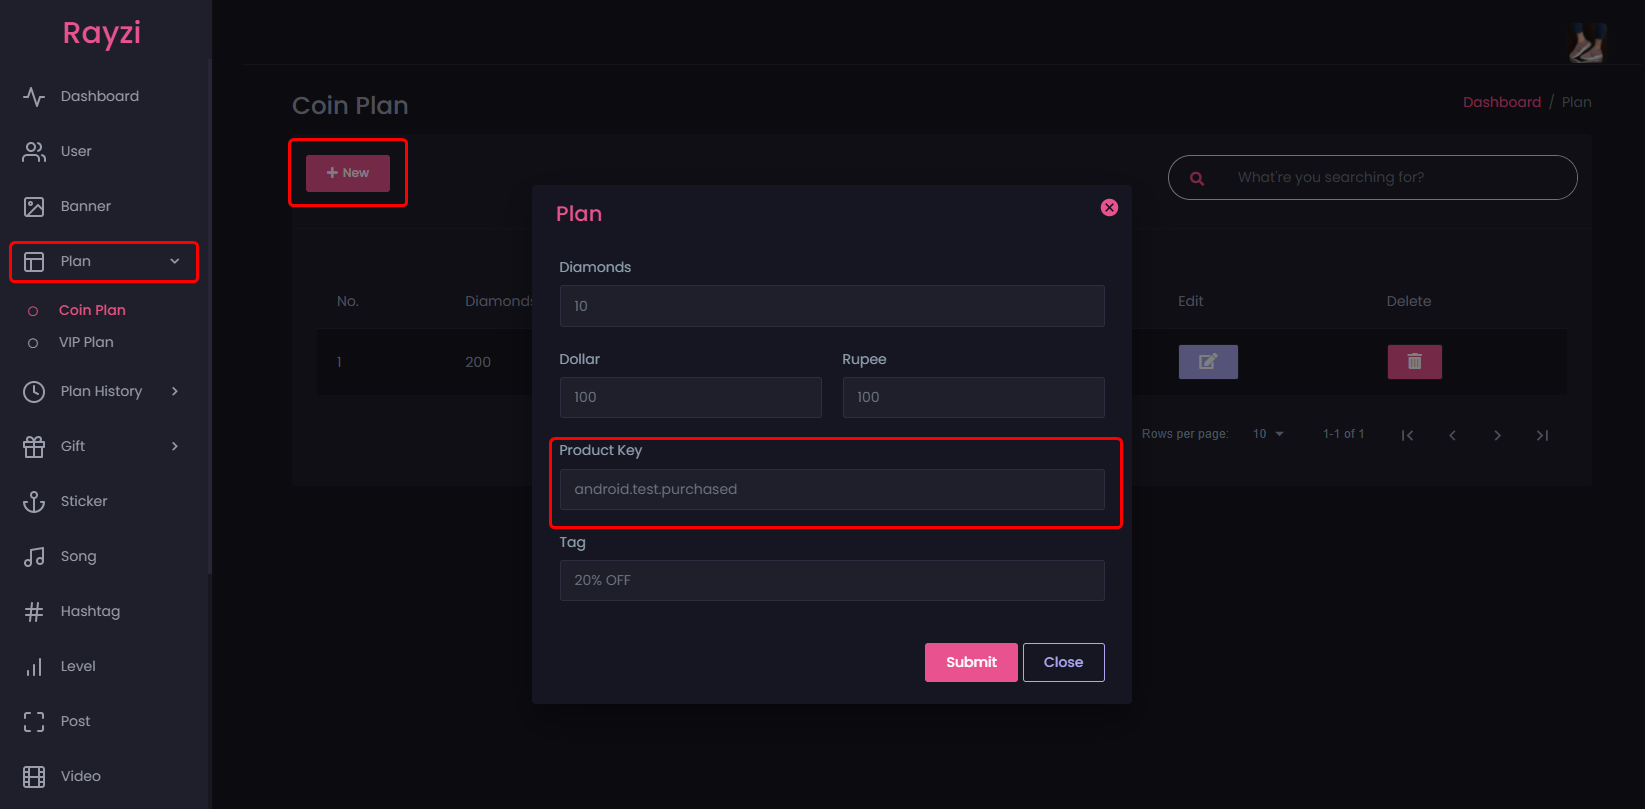This screenshot has height=809, width=1645.
Task: Open the rows per page dropdown
Action: pyautogui.click(x=1268, y=434)
